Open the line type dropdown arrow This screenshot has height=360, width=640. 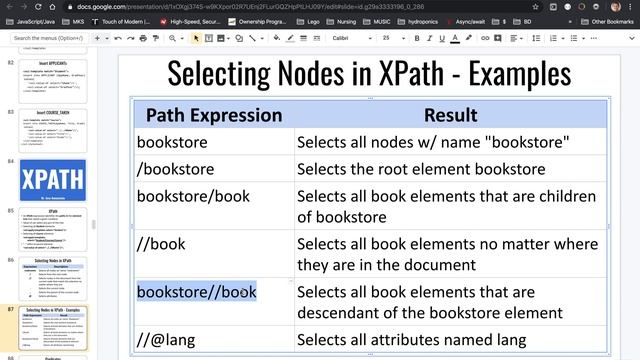(262, 38)
